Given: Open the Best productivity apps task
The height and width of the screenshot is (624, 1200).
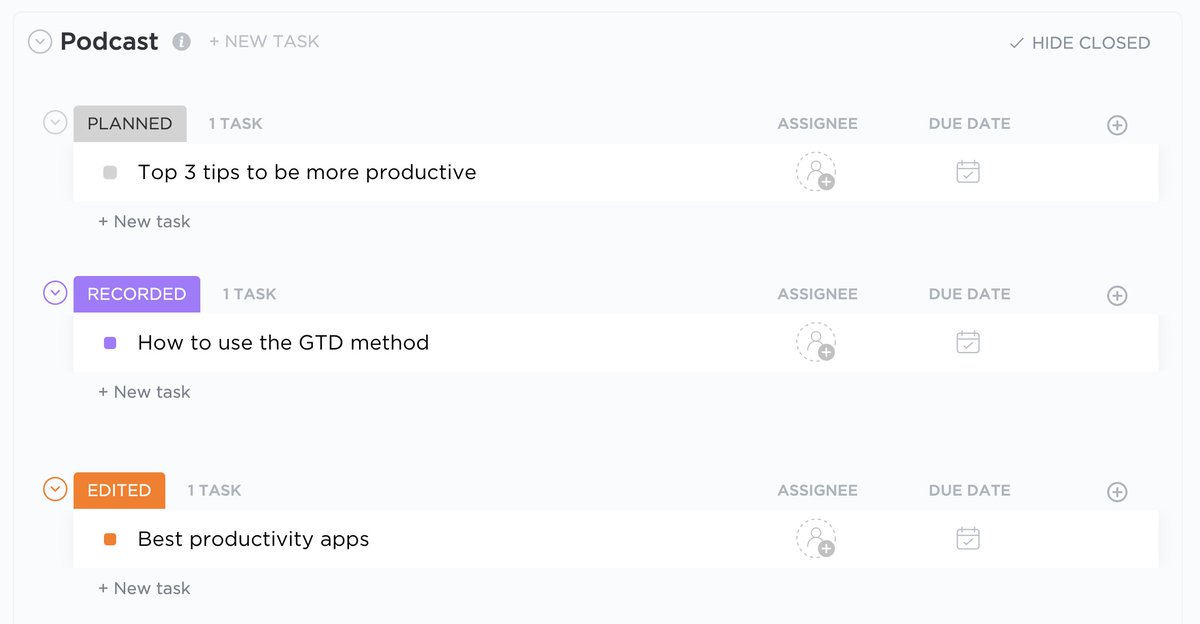Looking at the screenshot, I should coord(253,539).
